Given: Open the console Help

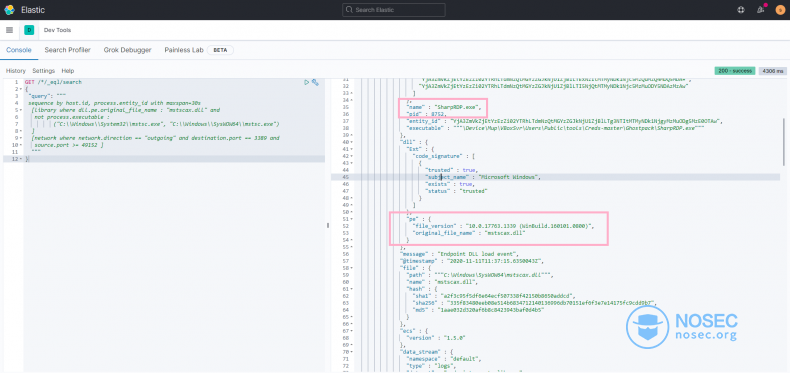Looking at the screenshot, I should pos(68,71).
